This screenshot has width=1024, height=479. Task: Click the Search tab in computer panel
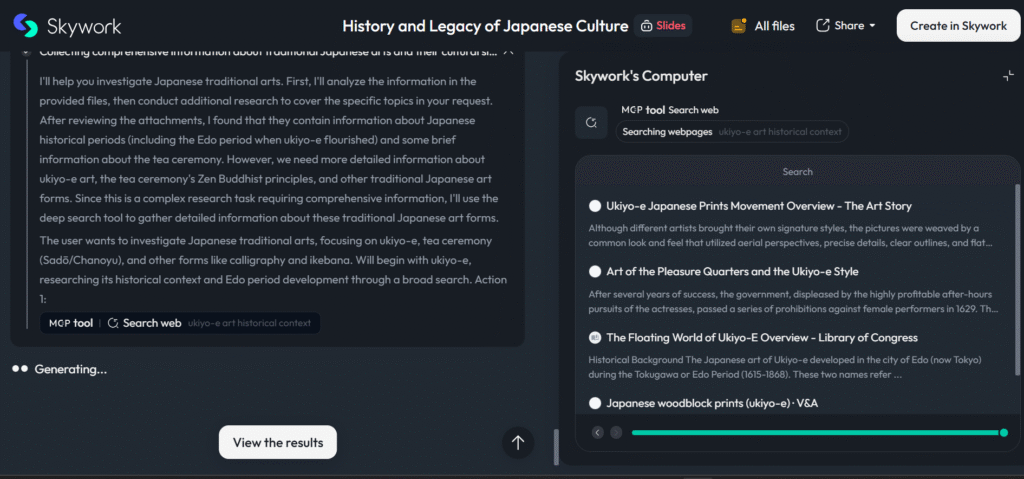[x=797, y=172]
